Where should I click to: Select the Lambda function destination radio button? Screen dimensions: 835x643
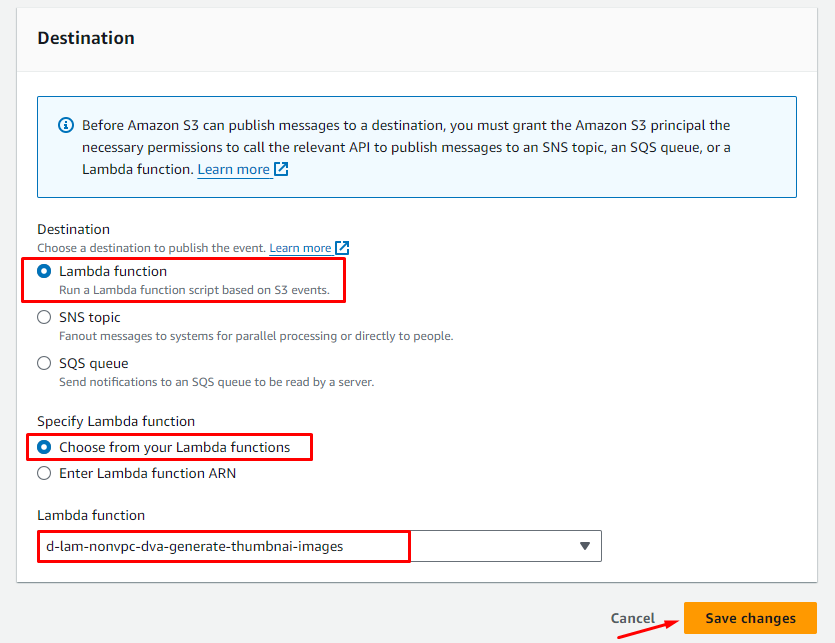point(44,271)
